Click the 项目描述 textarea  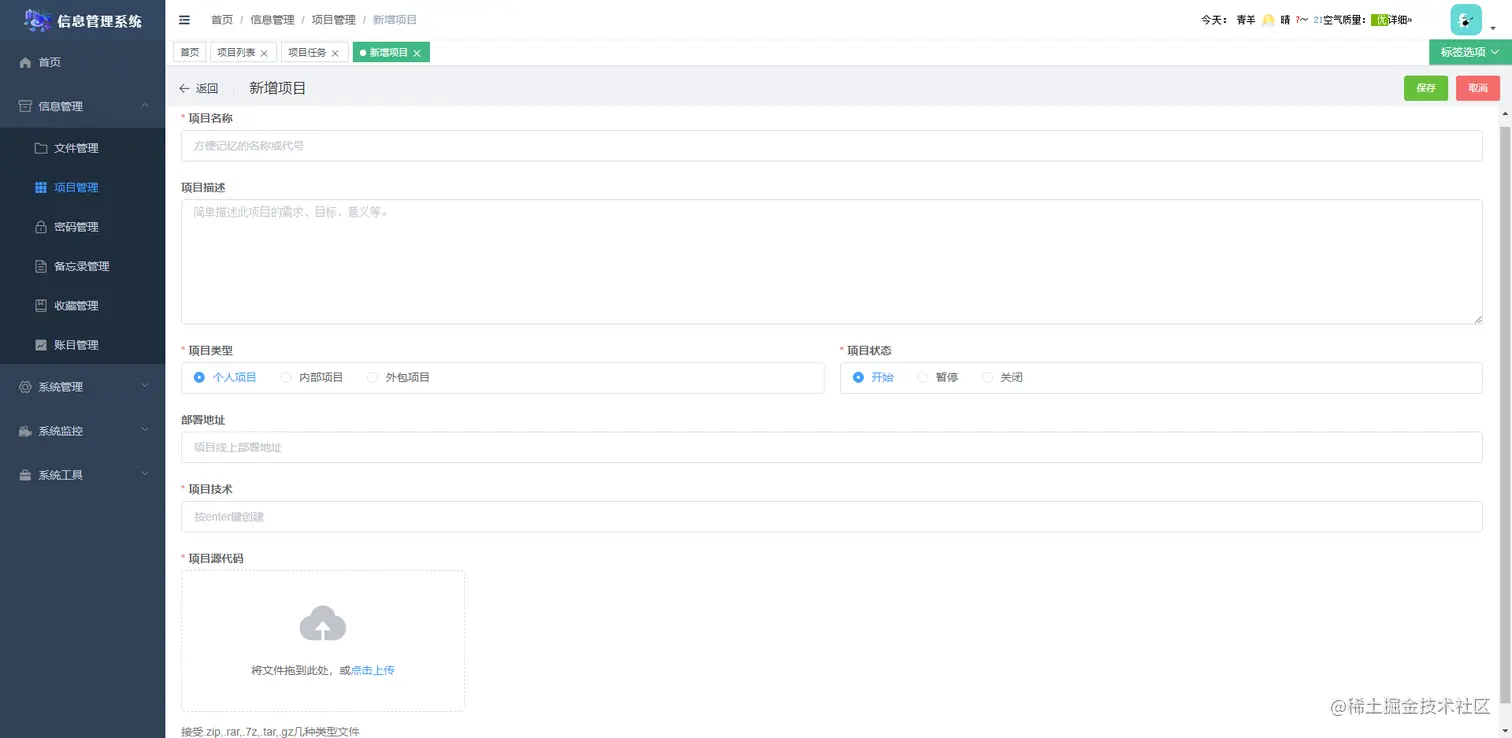[x=831, y=261]
